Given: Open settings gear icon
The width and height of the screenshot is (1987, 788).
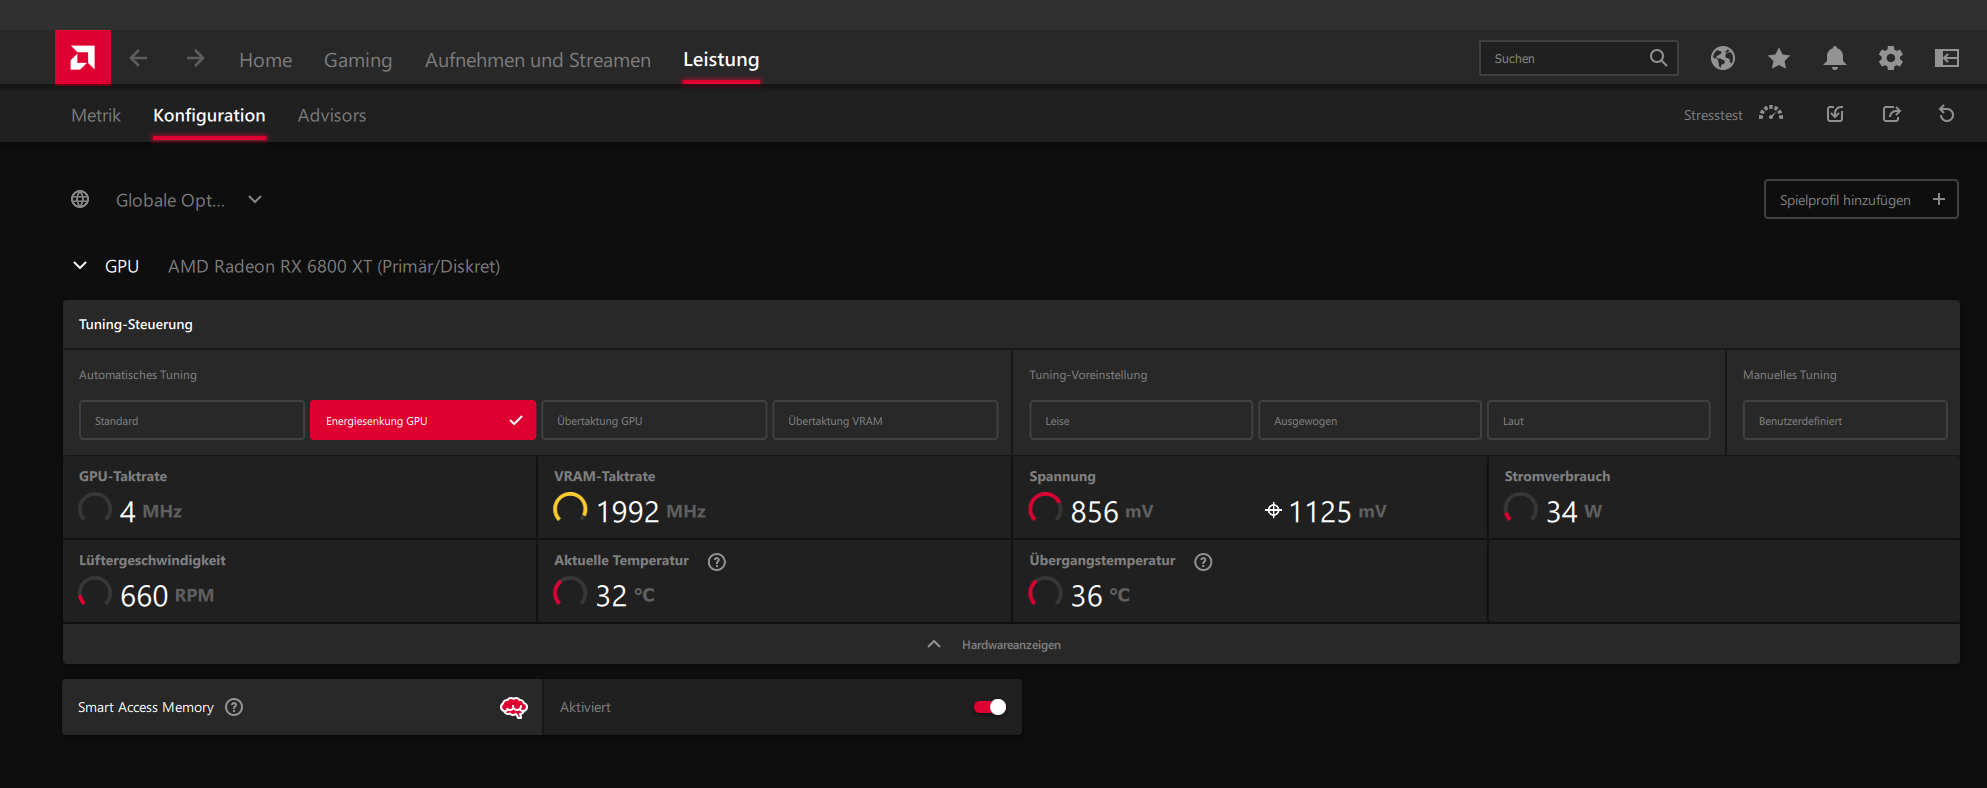Looking at the screenshot, I should tap(1890, 58).
